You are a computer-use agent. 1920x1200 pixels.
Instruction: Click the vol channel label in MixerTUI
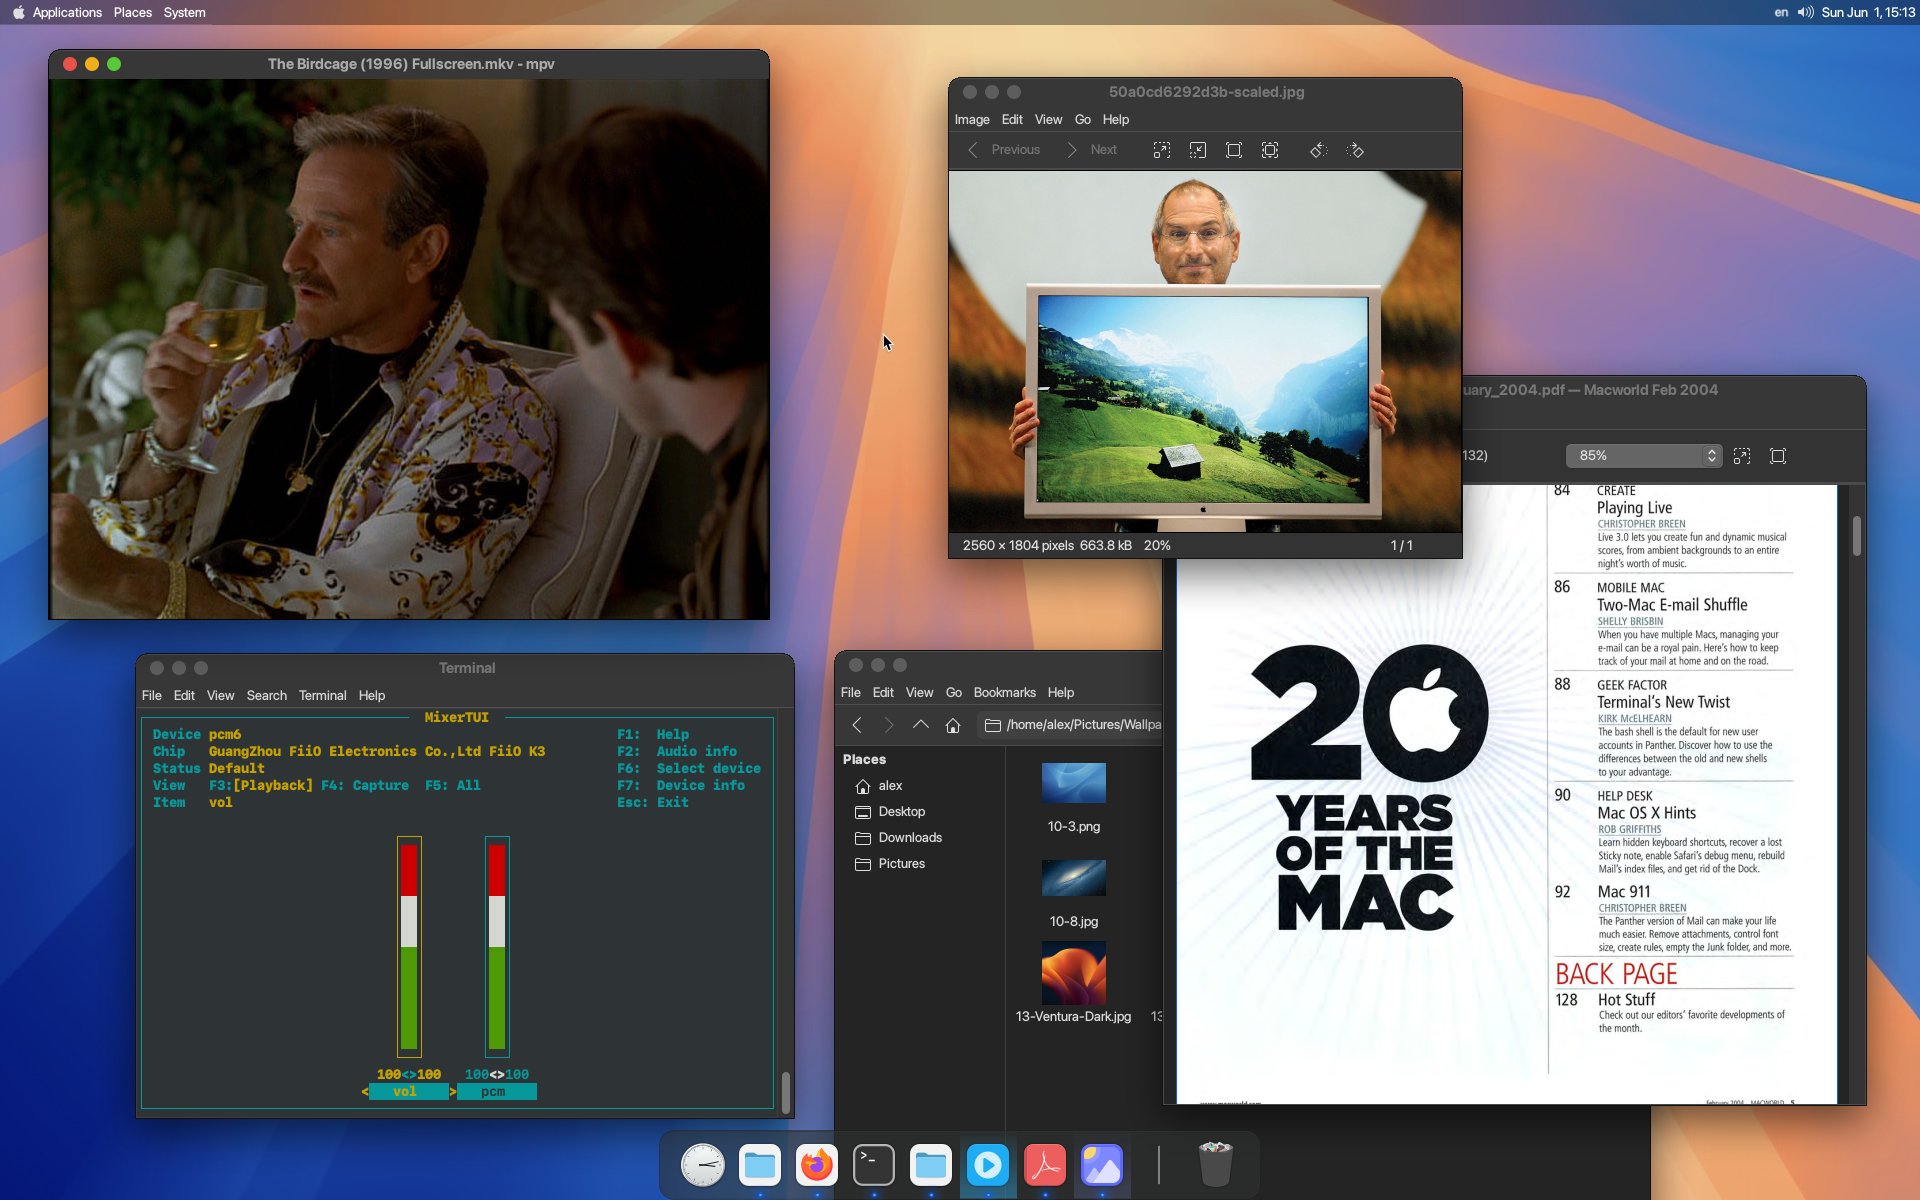coord(408,1092)
